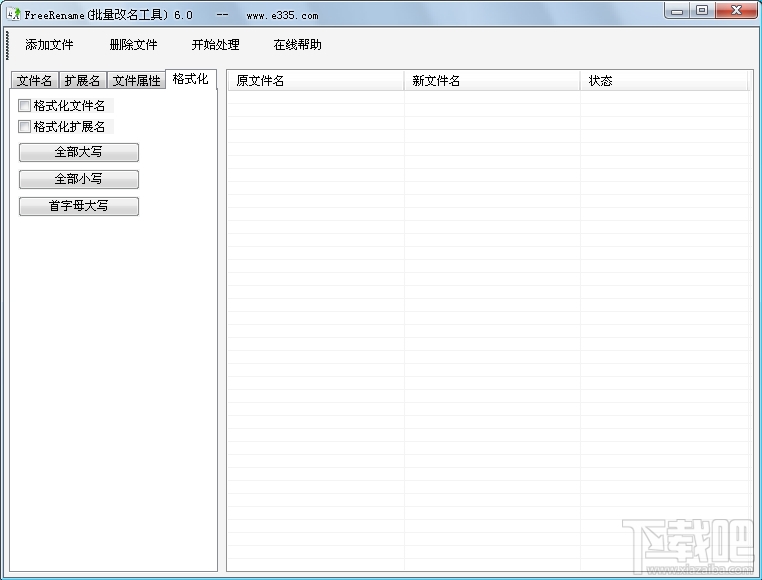Minimize the FreeRename window
Image resolution: width=762 pixels, height=580 pixels.
[x=677, y=10]
